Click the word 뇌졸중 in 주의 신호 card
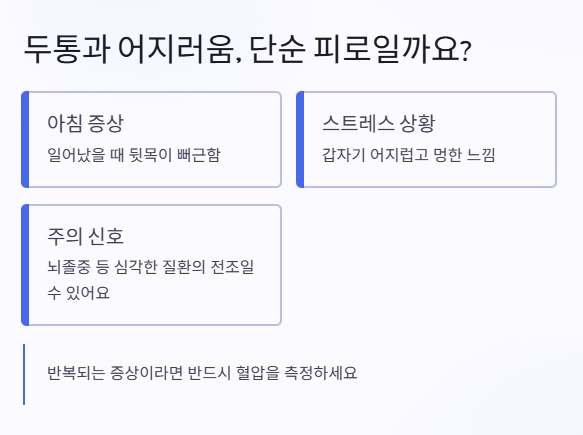The image size is (583, 435). coord(69,267)
